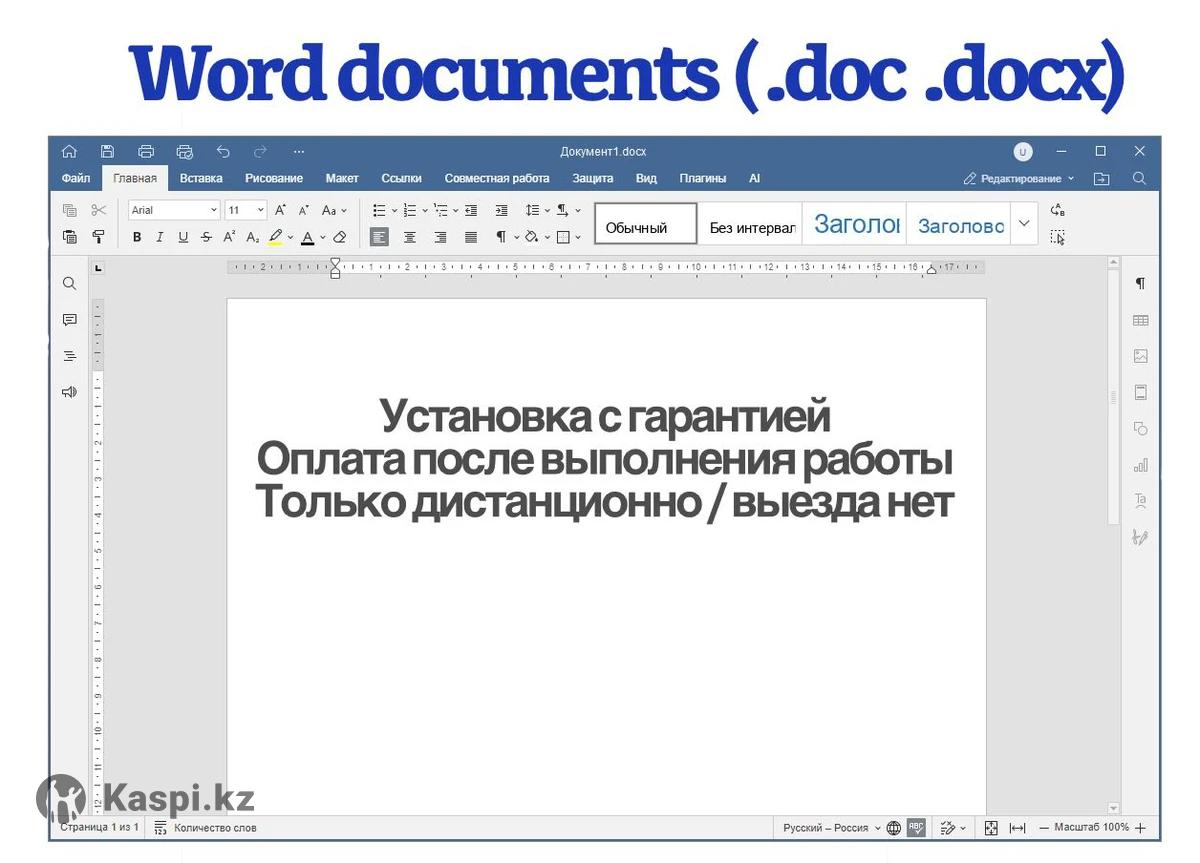1200x863 pixels.
Task: Switch to the Вставка tab
Action: [x=201, y=178]
